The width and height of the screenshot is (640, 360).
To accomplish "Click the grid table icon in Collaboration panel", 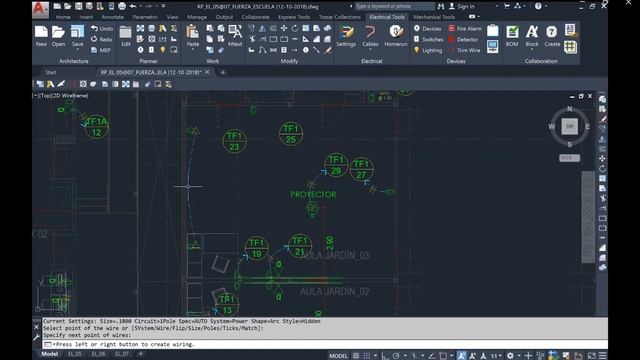I will [x=571, y=47].
